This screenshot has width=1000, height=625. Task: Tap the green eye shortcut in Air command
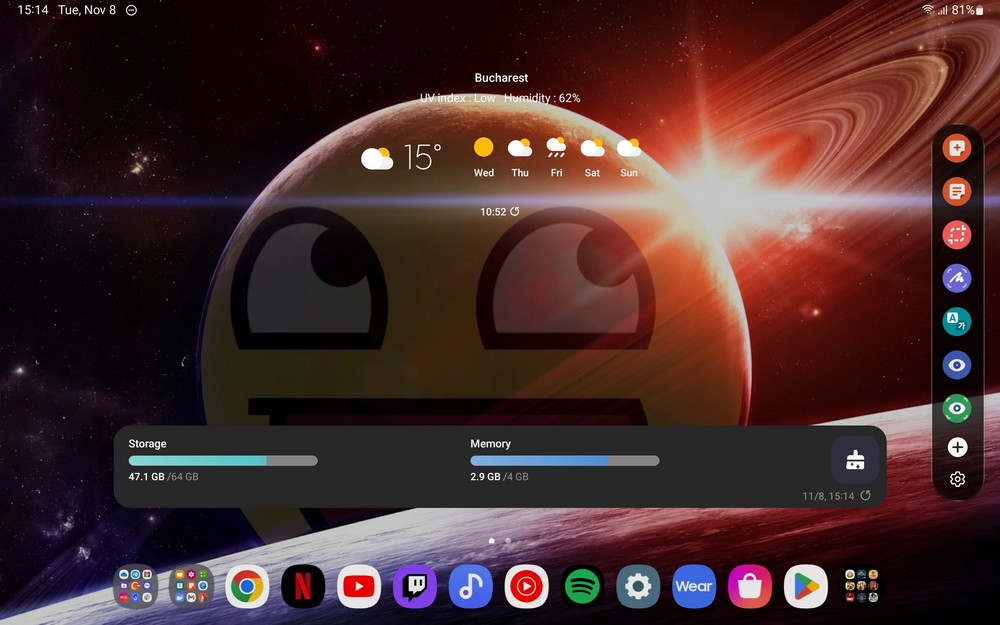[957, 408]
